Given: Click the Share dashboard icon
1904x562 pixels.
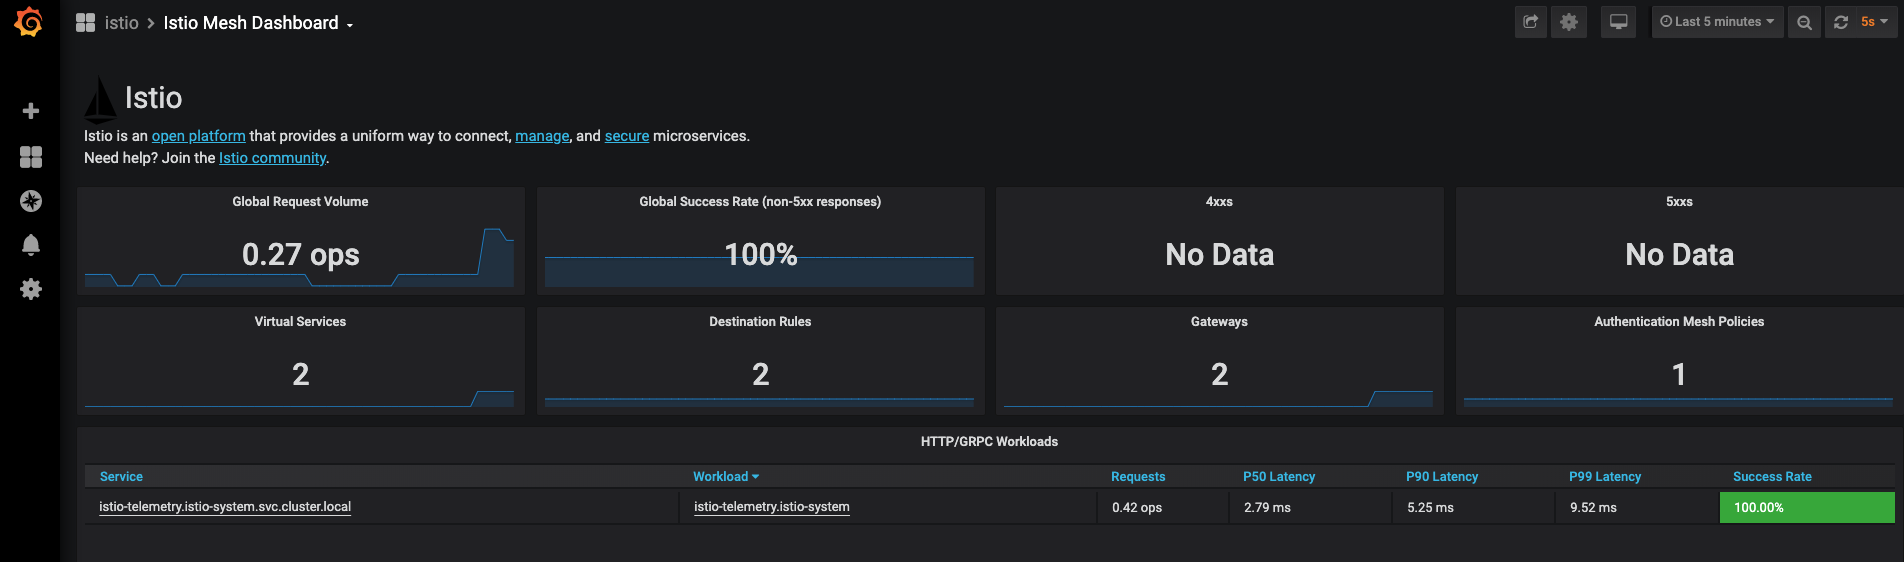Looking at the screenshot, I should [x=1530, y=22].
